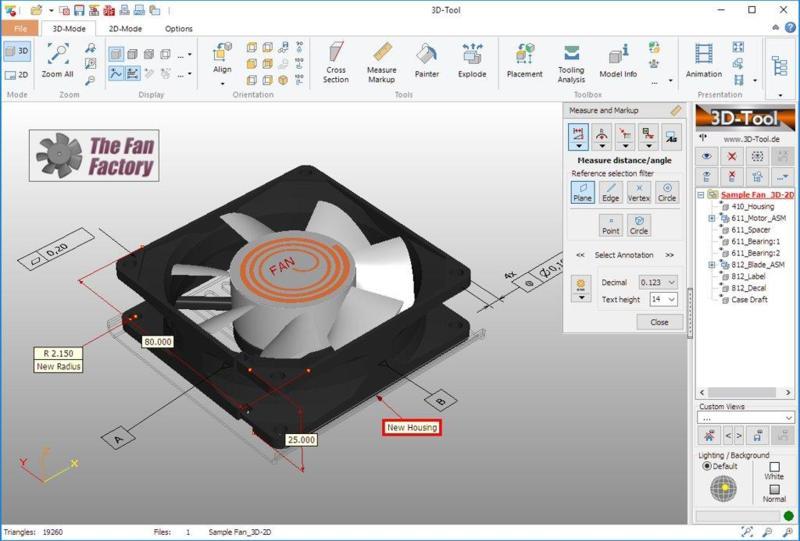
Task: Launch Tooling Analysis
Action: 571,61
